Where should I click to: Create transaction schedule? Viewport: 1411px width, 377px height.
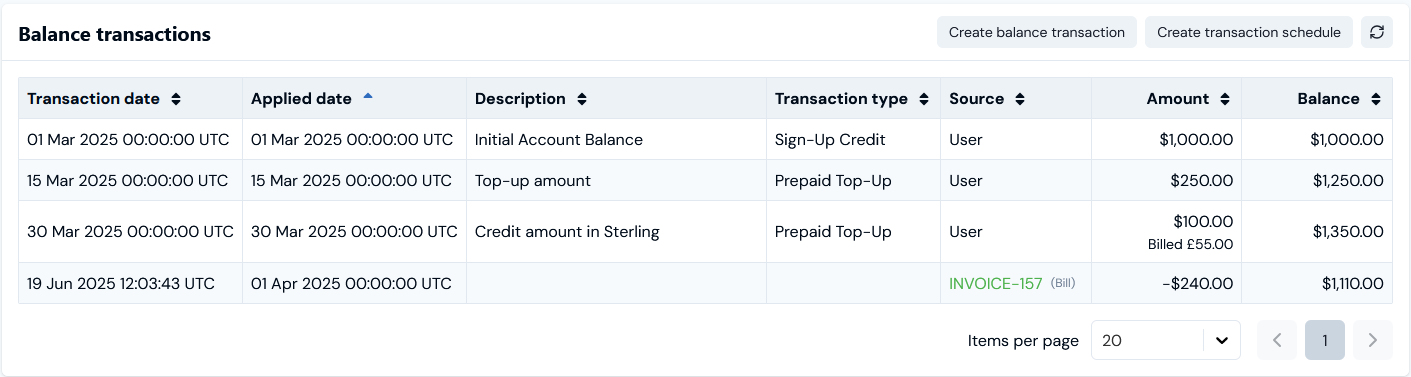1249,32
